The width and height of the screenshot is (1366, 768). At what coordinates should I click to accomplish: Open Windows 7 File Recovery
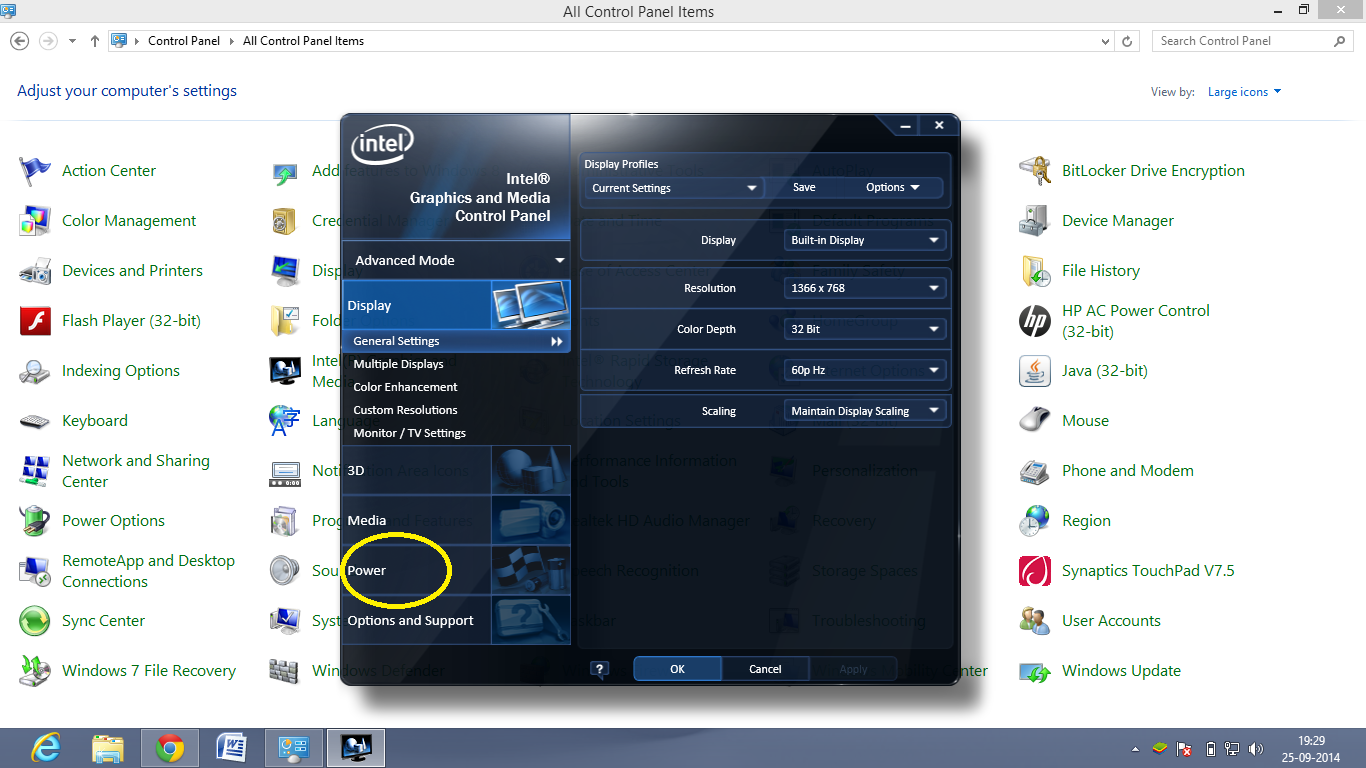pos(127,671)
